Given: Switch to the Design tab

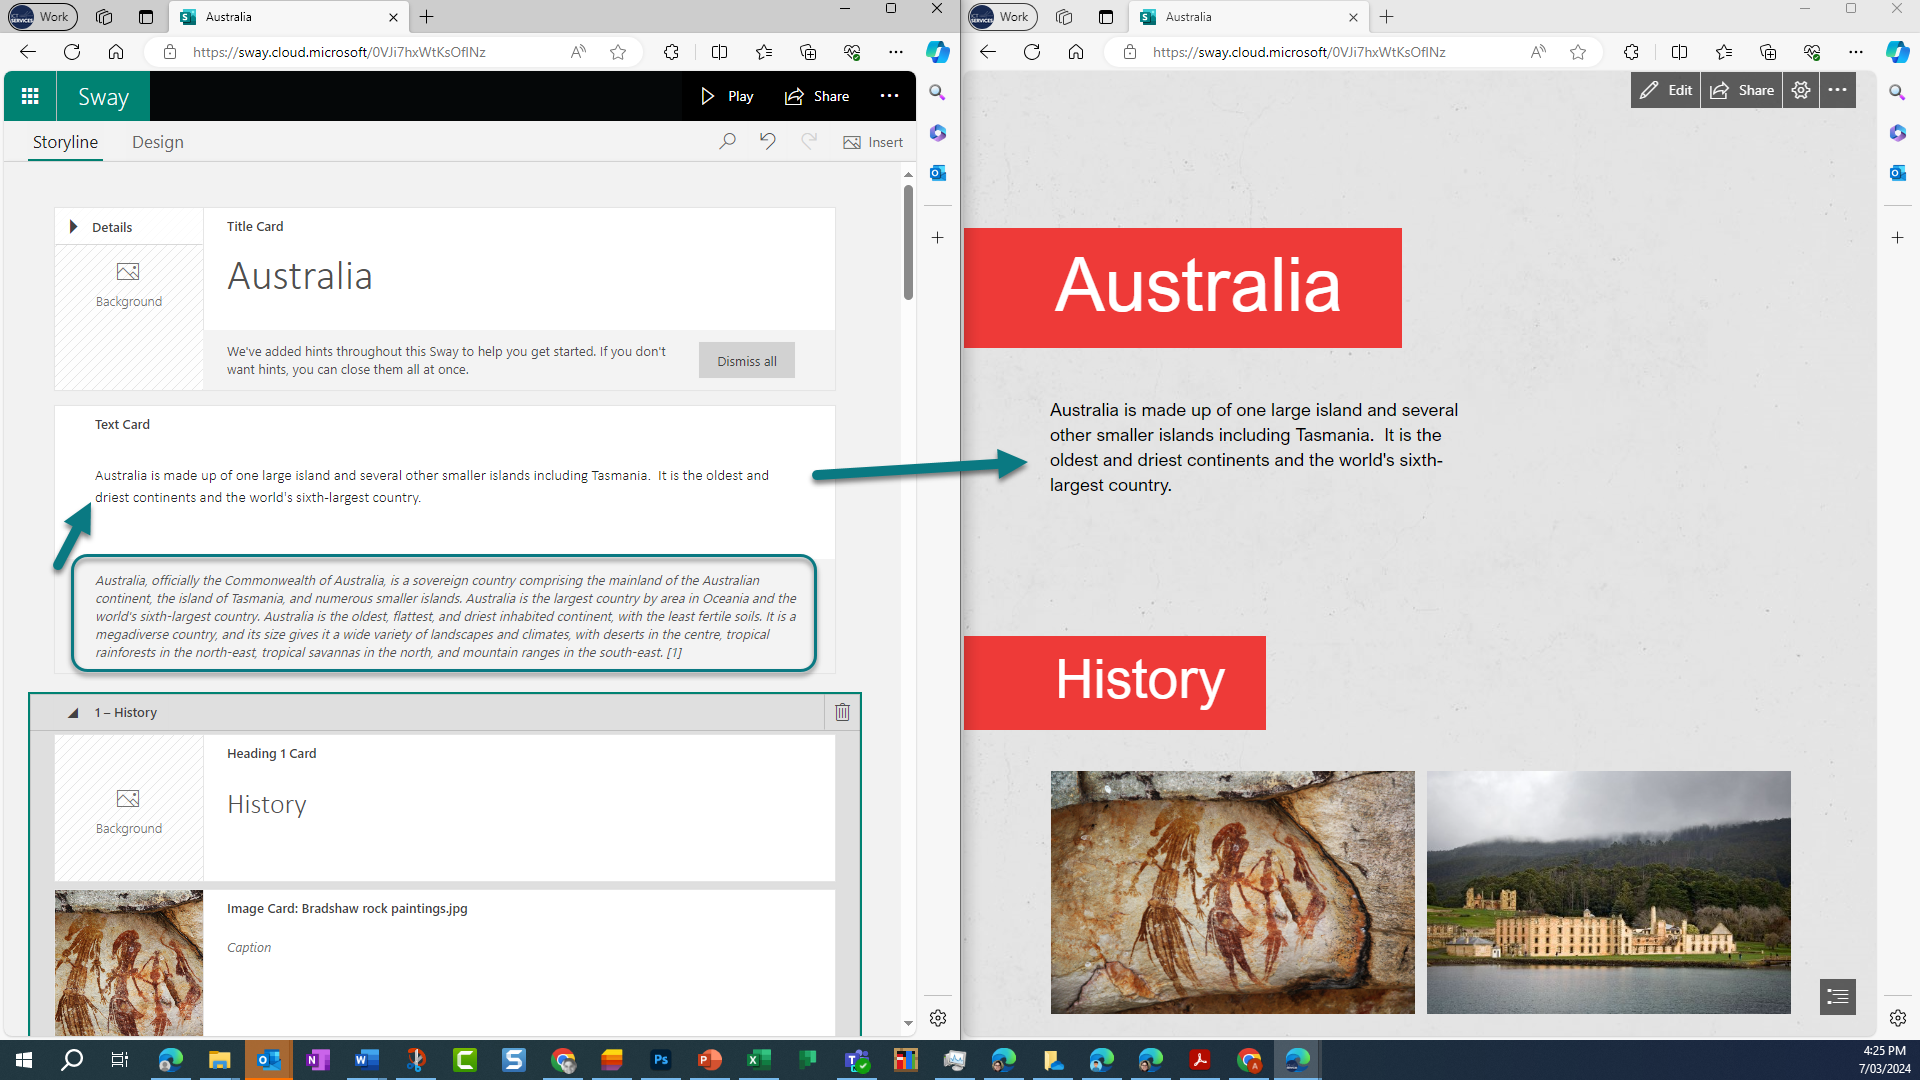Looking at the screenshot, I should pos(158,142).
